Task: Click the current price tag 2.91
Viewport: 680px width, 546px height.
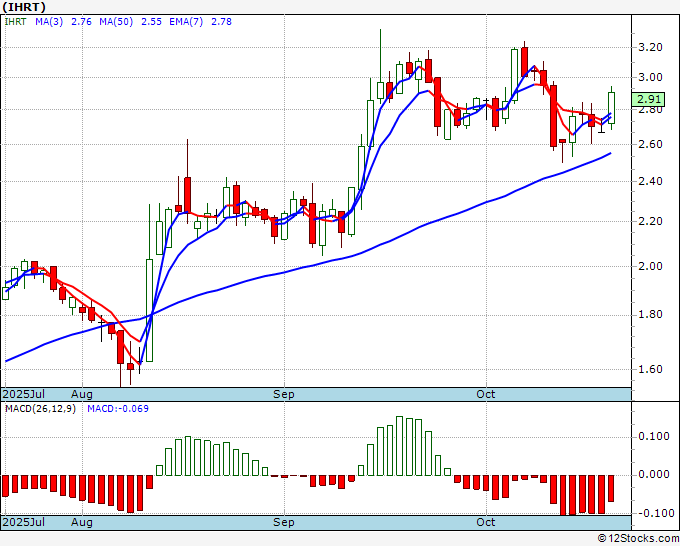Action: click(x=648, y=99)
